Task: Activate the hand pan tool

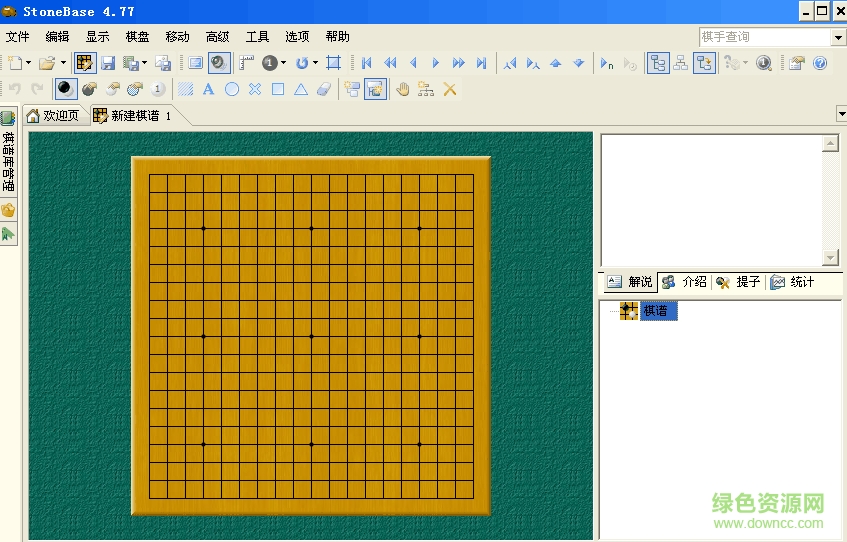Action: (403, 89)
